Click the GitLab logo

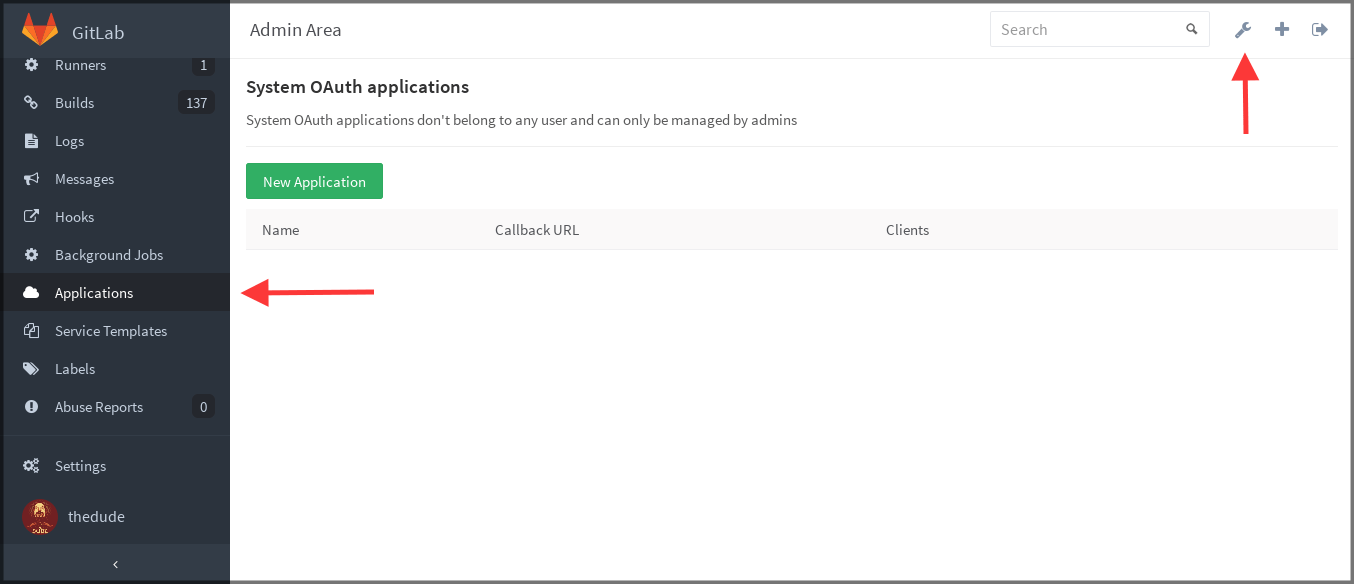pos(40,29)
